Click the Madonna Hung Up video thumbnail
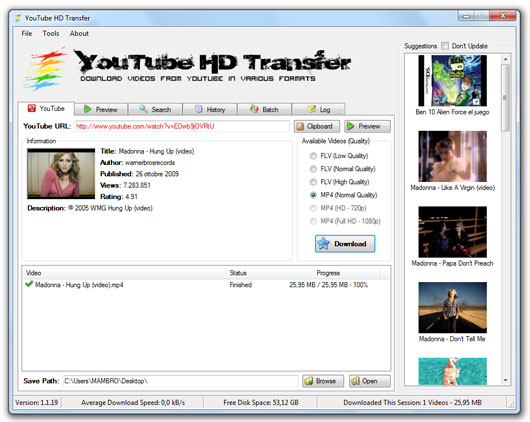Screen dimensions: 530x422 point(61,173)
